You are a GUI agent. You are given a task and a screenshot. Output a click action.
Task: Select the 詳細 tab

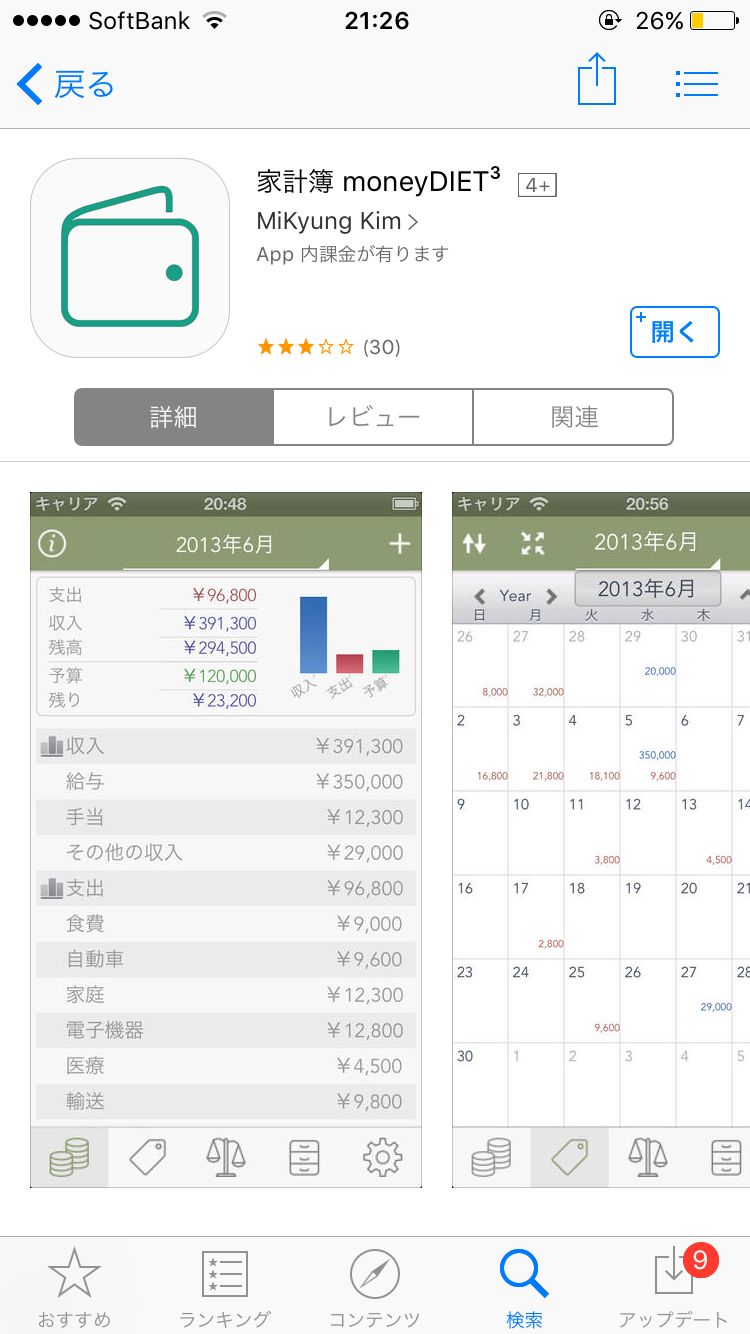tap(174, 417)
